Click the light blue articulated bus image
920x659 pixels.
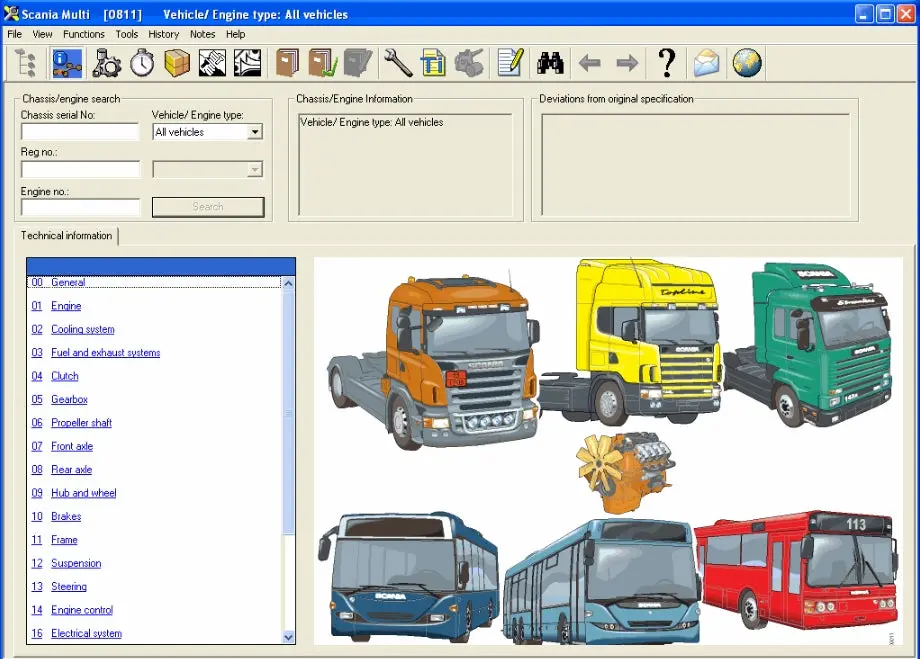click(x=602, y=582)
